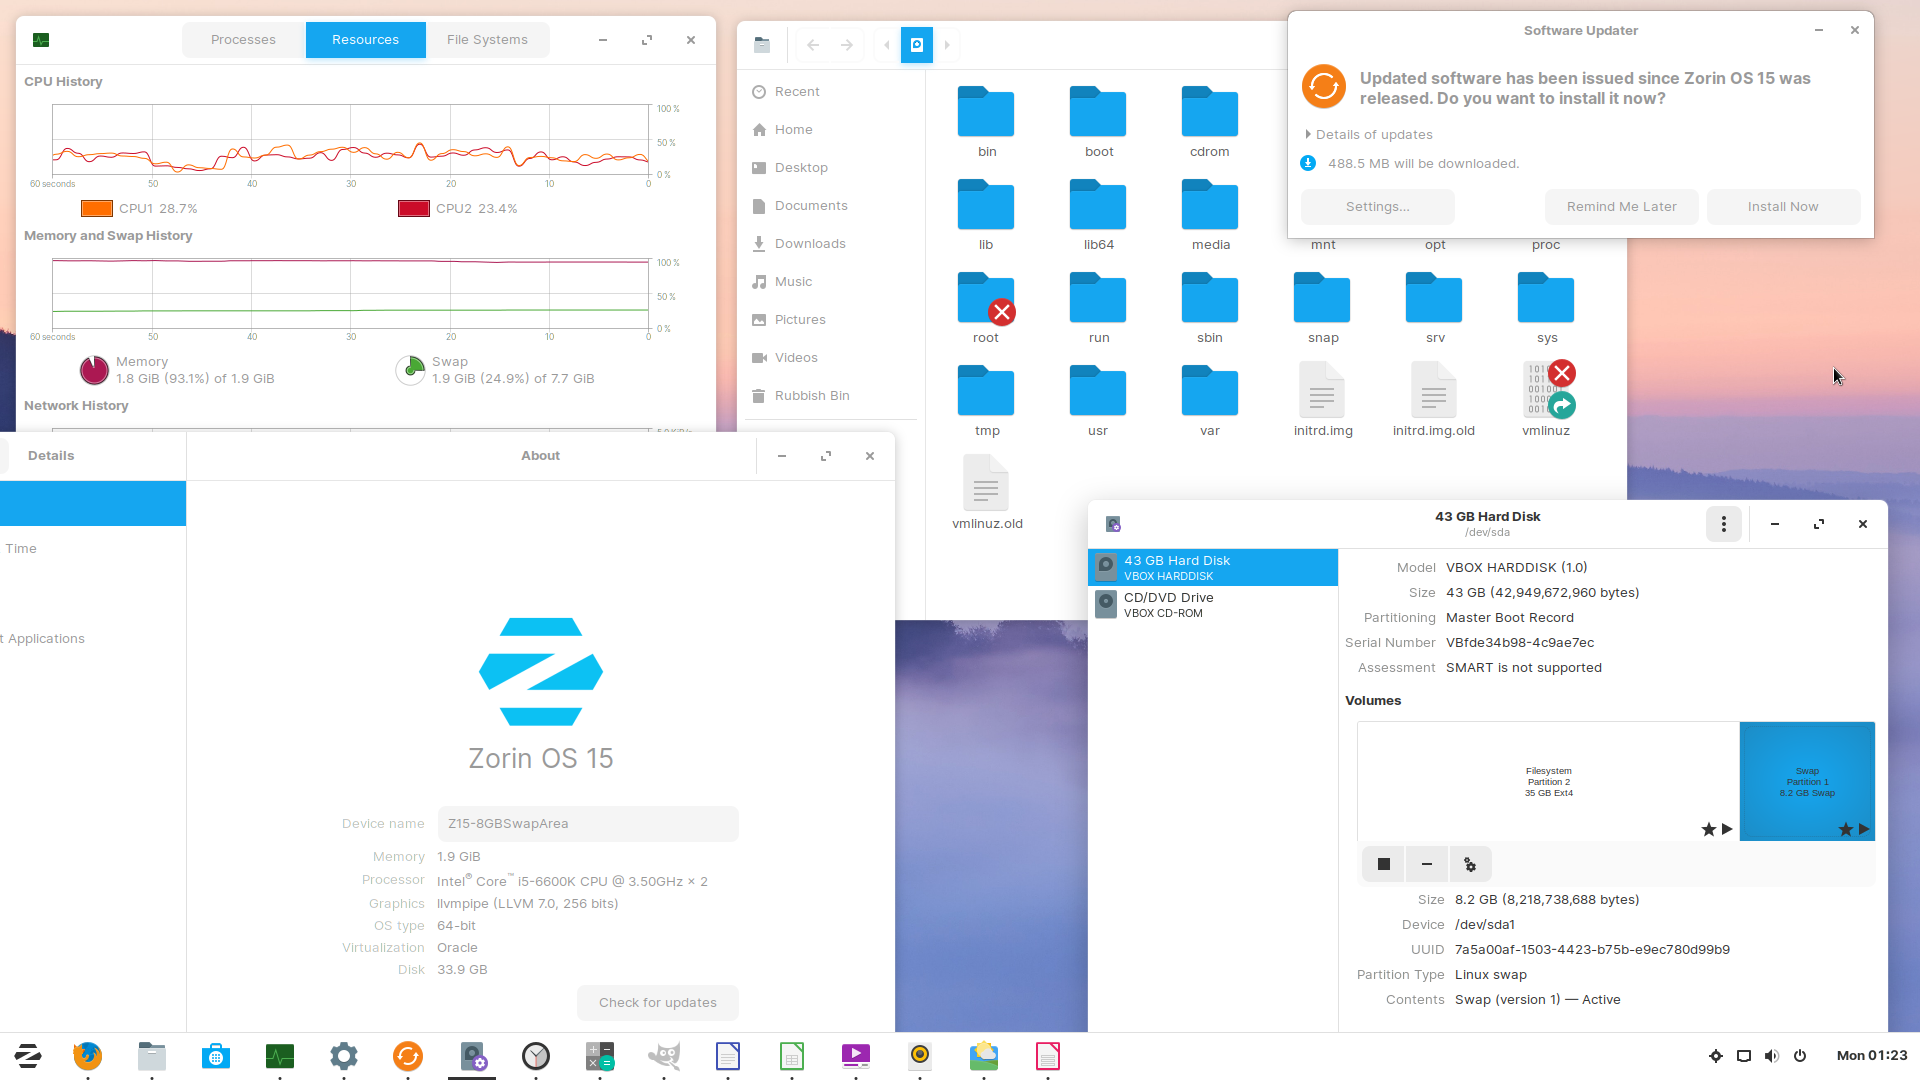Click the Install Now button
The image size is (1920, 1080).
click(x=1783, y=207)
